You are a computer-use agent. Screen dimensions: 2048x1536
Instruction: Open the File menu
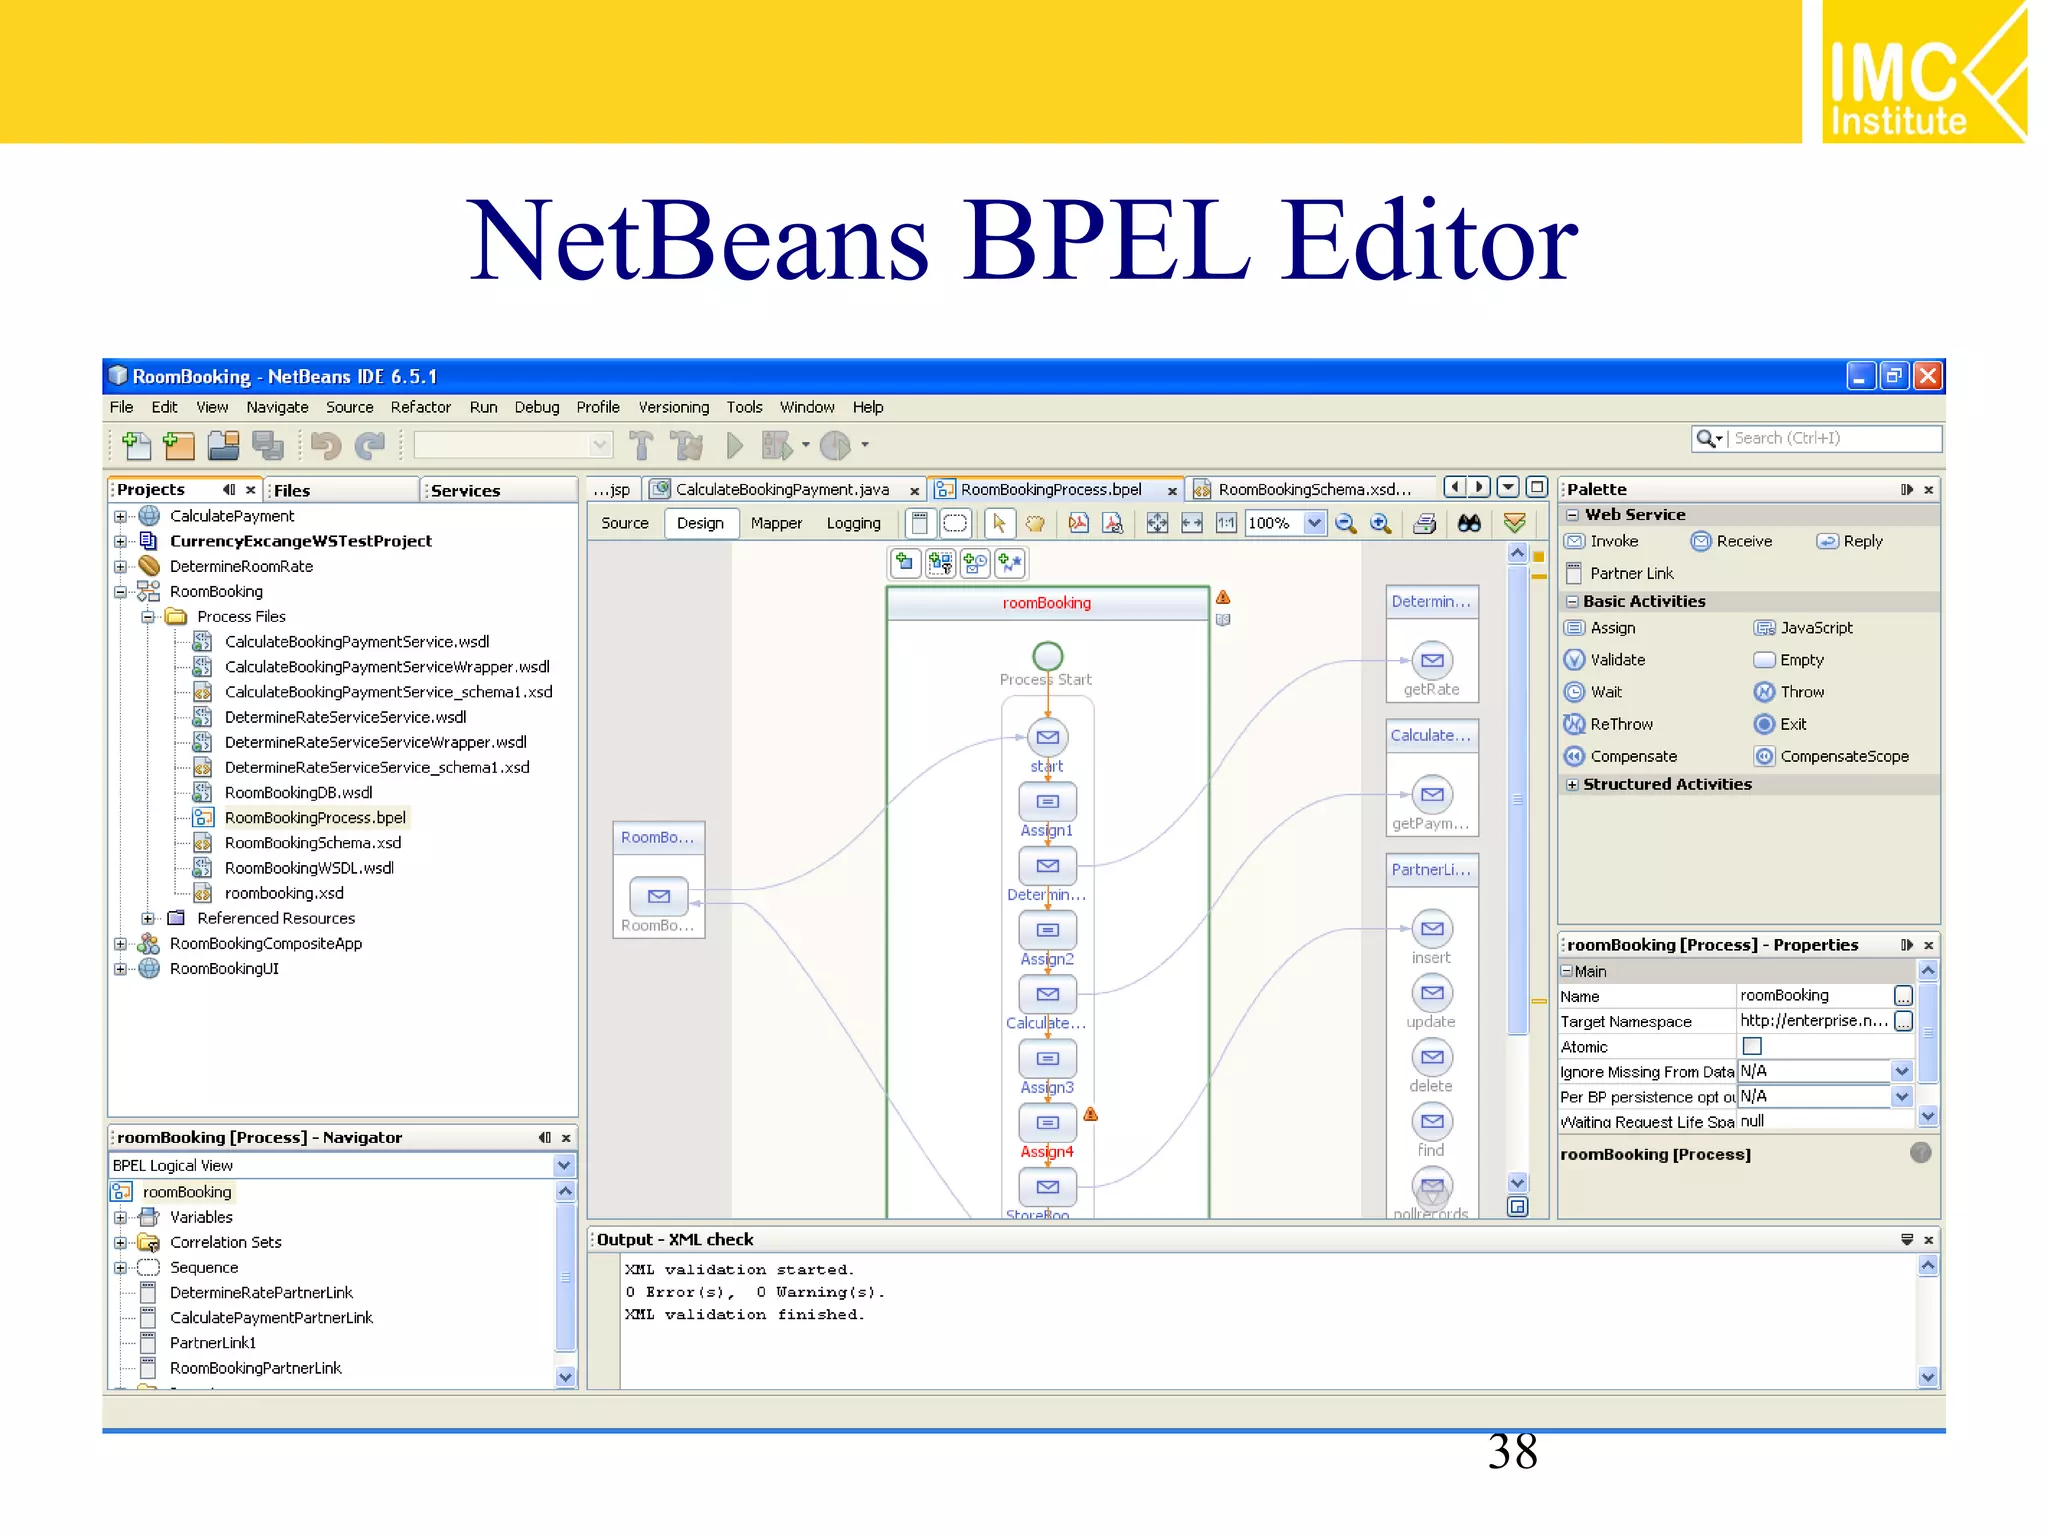121,407
